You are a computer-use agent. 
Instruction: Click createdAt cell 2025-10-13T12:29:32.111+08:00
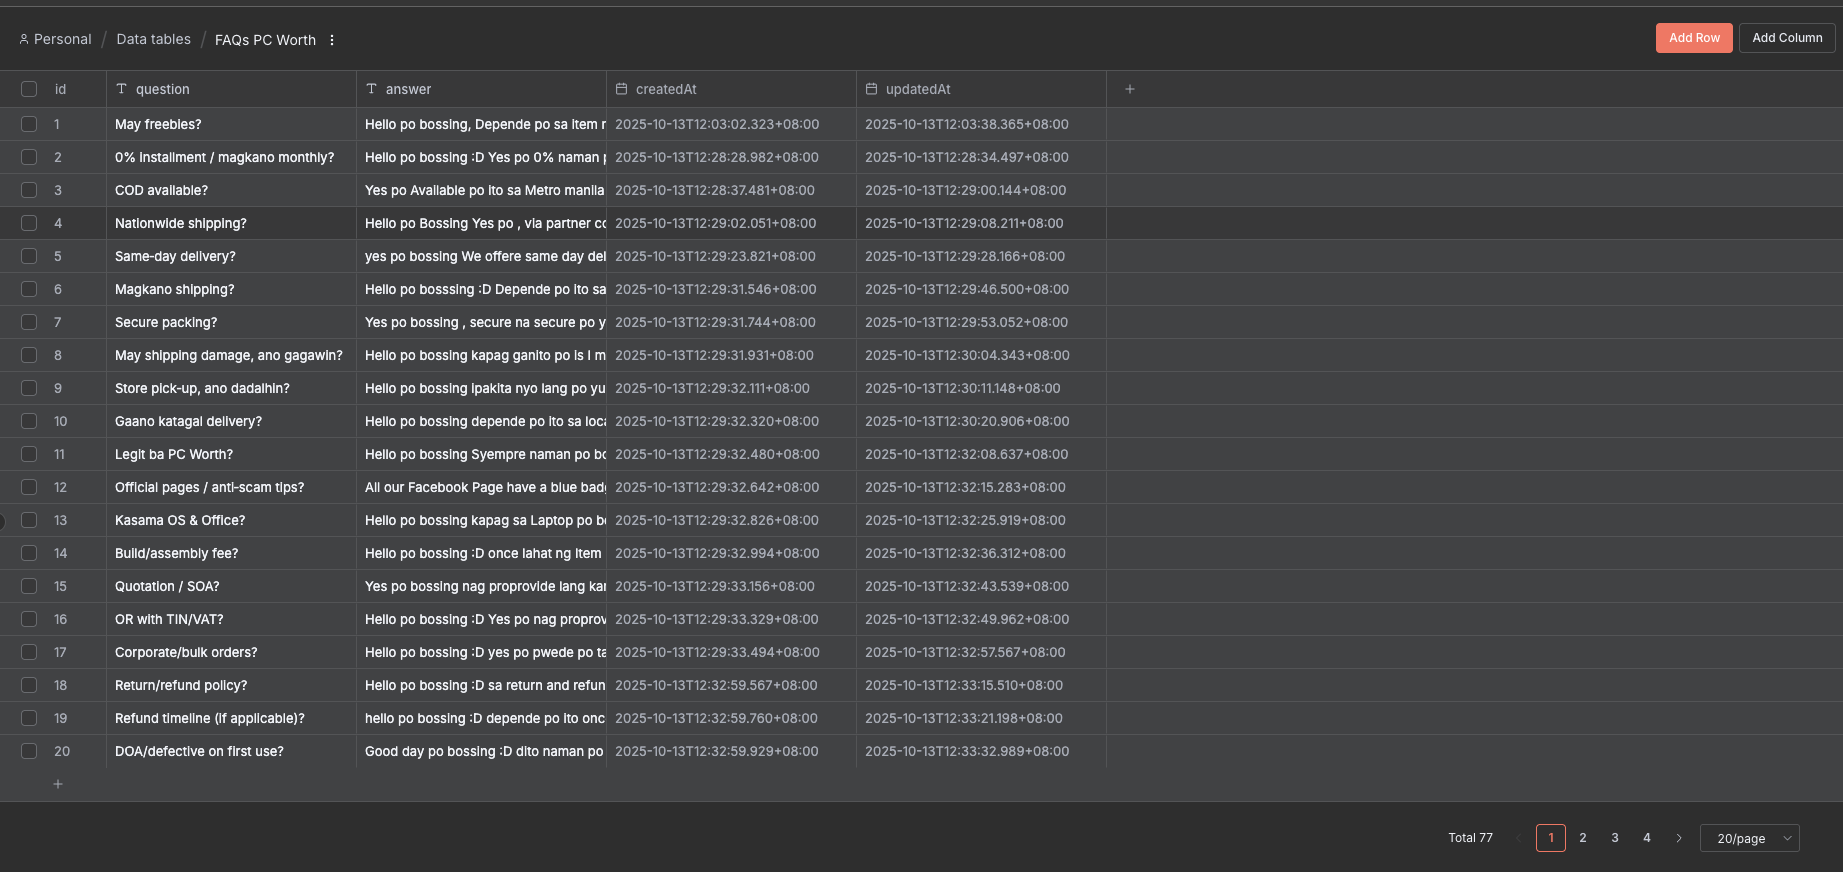[x=731, y=388]
